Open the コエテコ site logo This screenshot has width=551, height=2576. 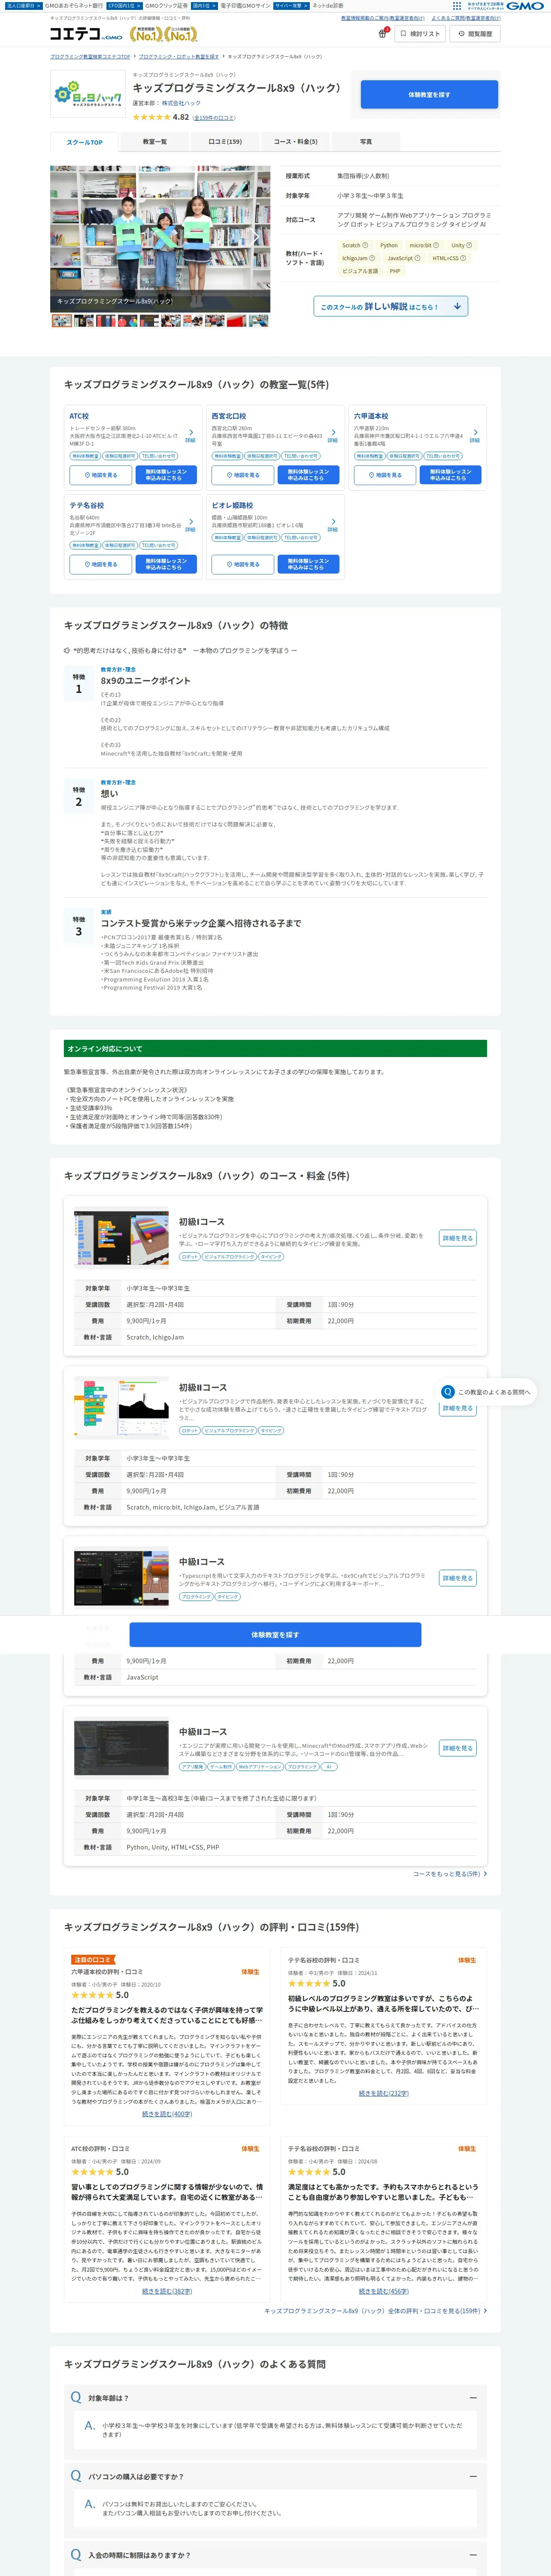[x=86, y=34]
